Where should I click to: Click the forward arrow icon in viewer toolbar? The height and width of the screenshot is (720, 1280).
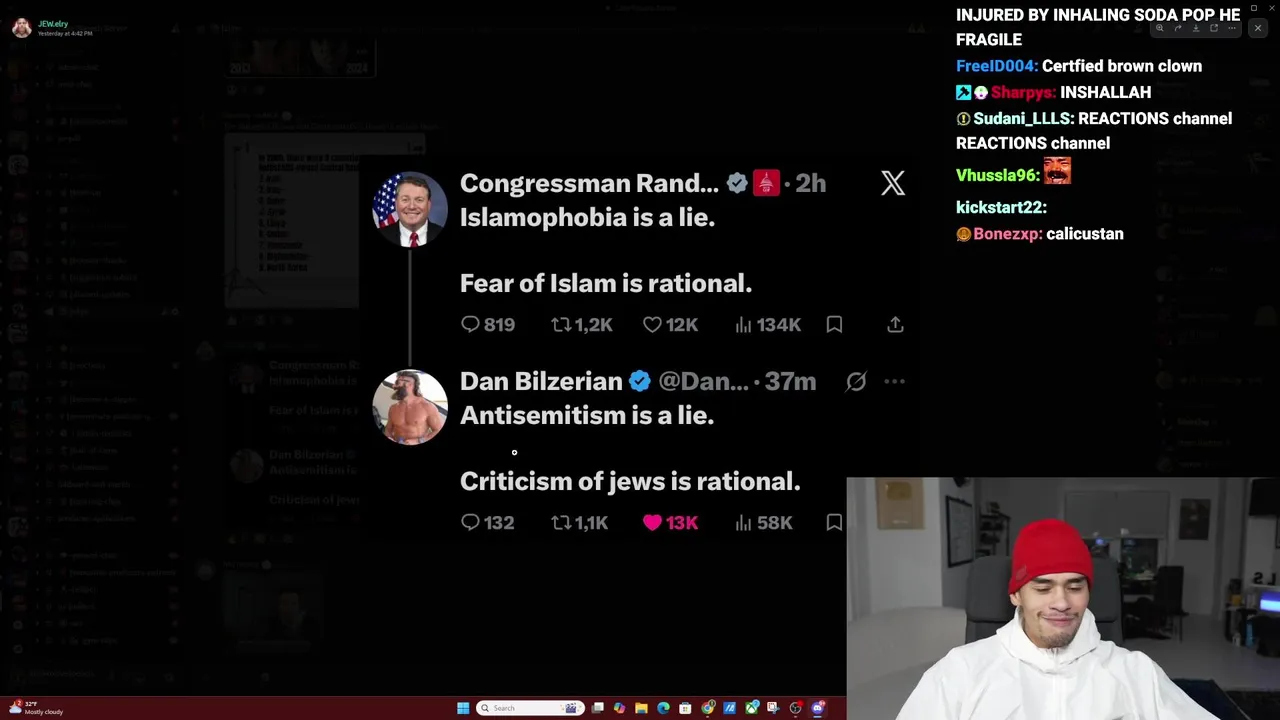pos(1178,28)
